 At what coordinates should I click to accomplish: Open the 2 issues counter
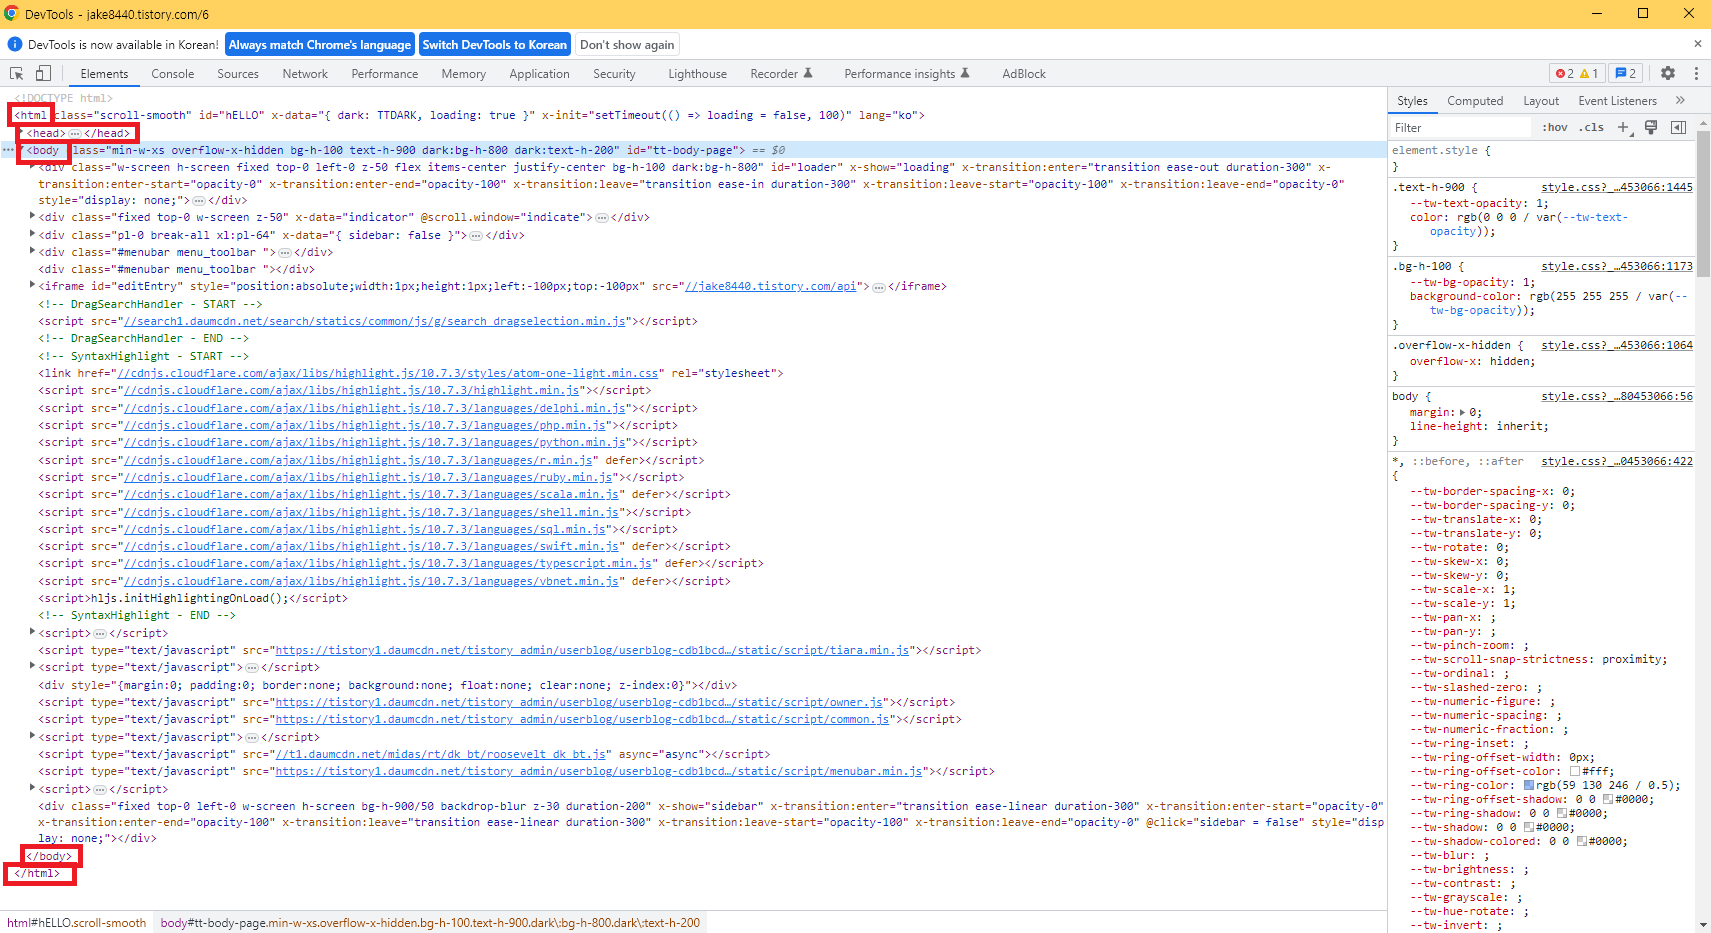(x=1626, y=73)
